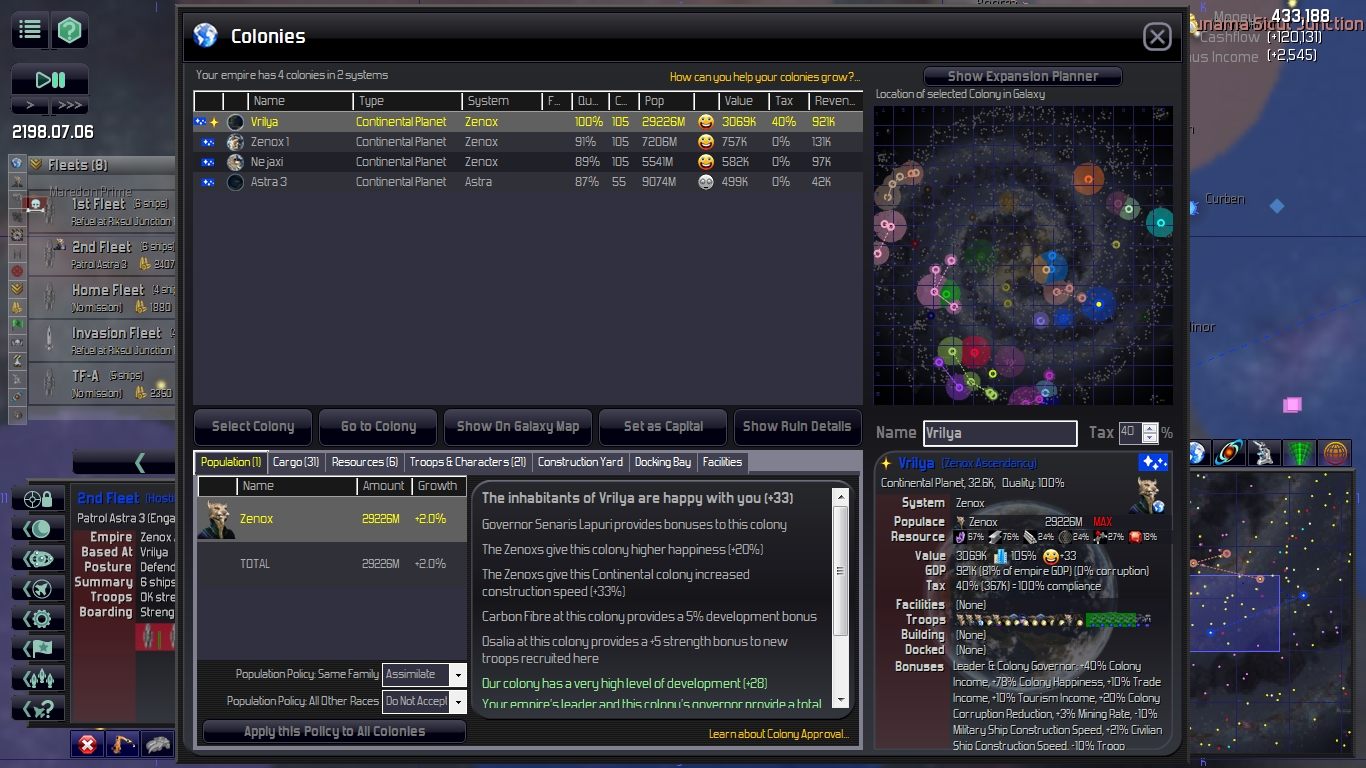The image size is (1366, 768).
Task: Select the Astra 3 colony row
Action: tap(528, 182)
